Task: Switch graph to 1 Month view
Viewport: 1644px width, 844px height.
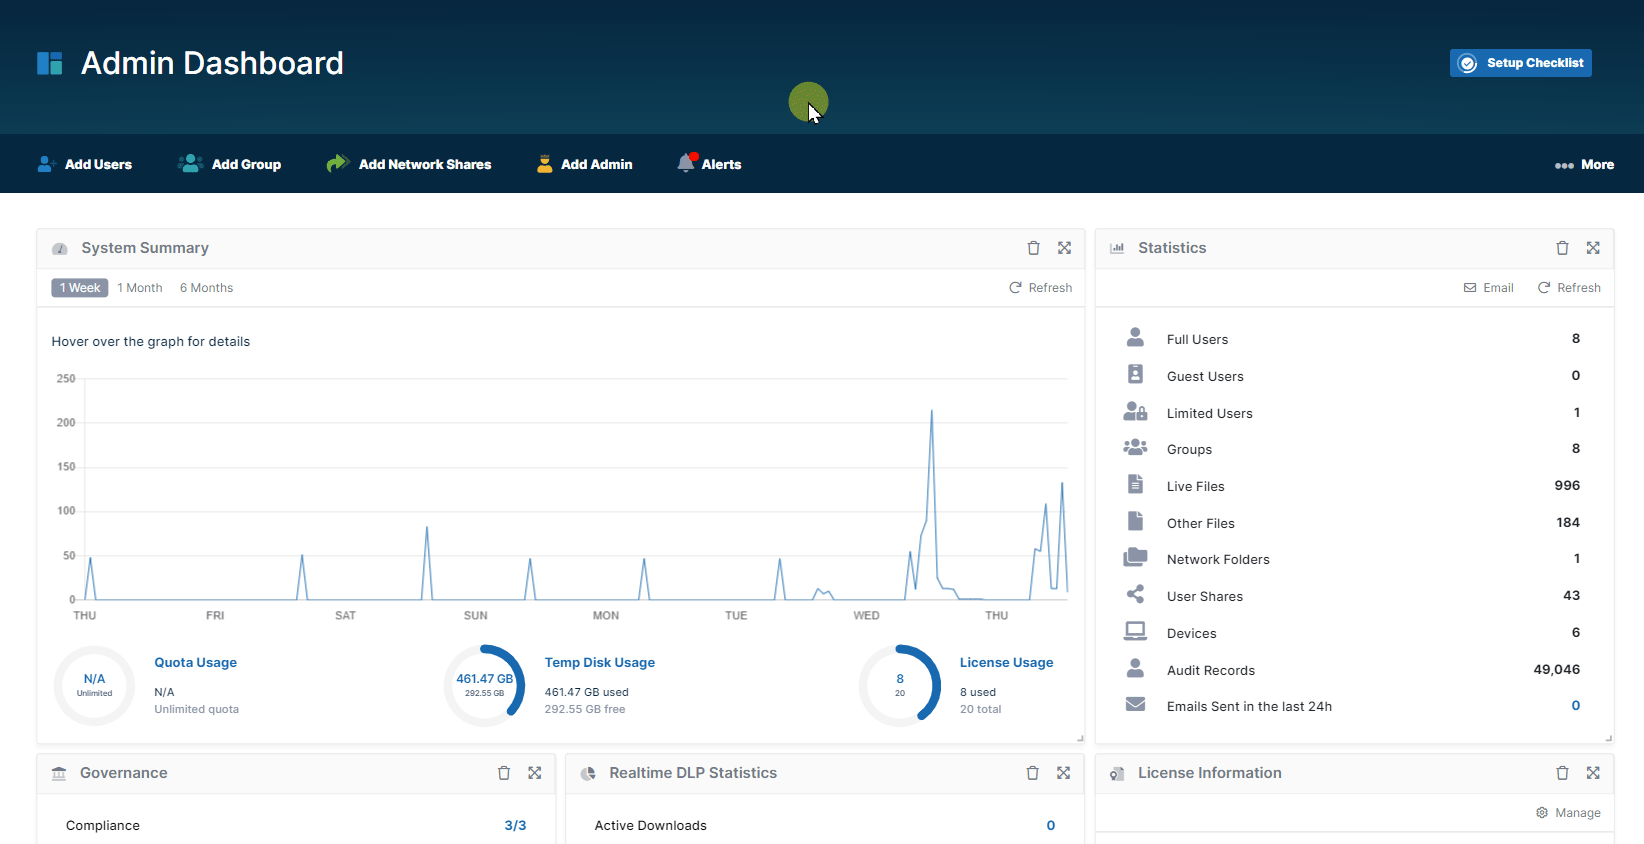Action: pos(140,288)
